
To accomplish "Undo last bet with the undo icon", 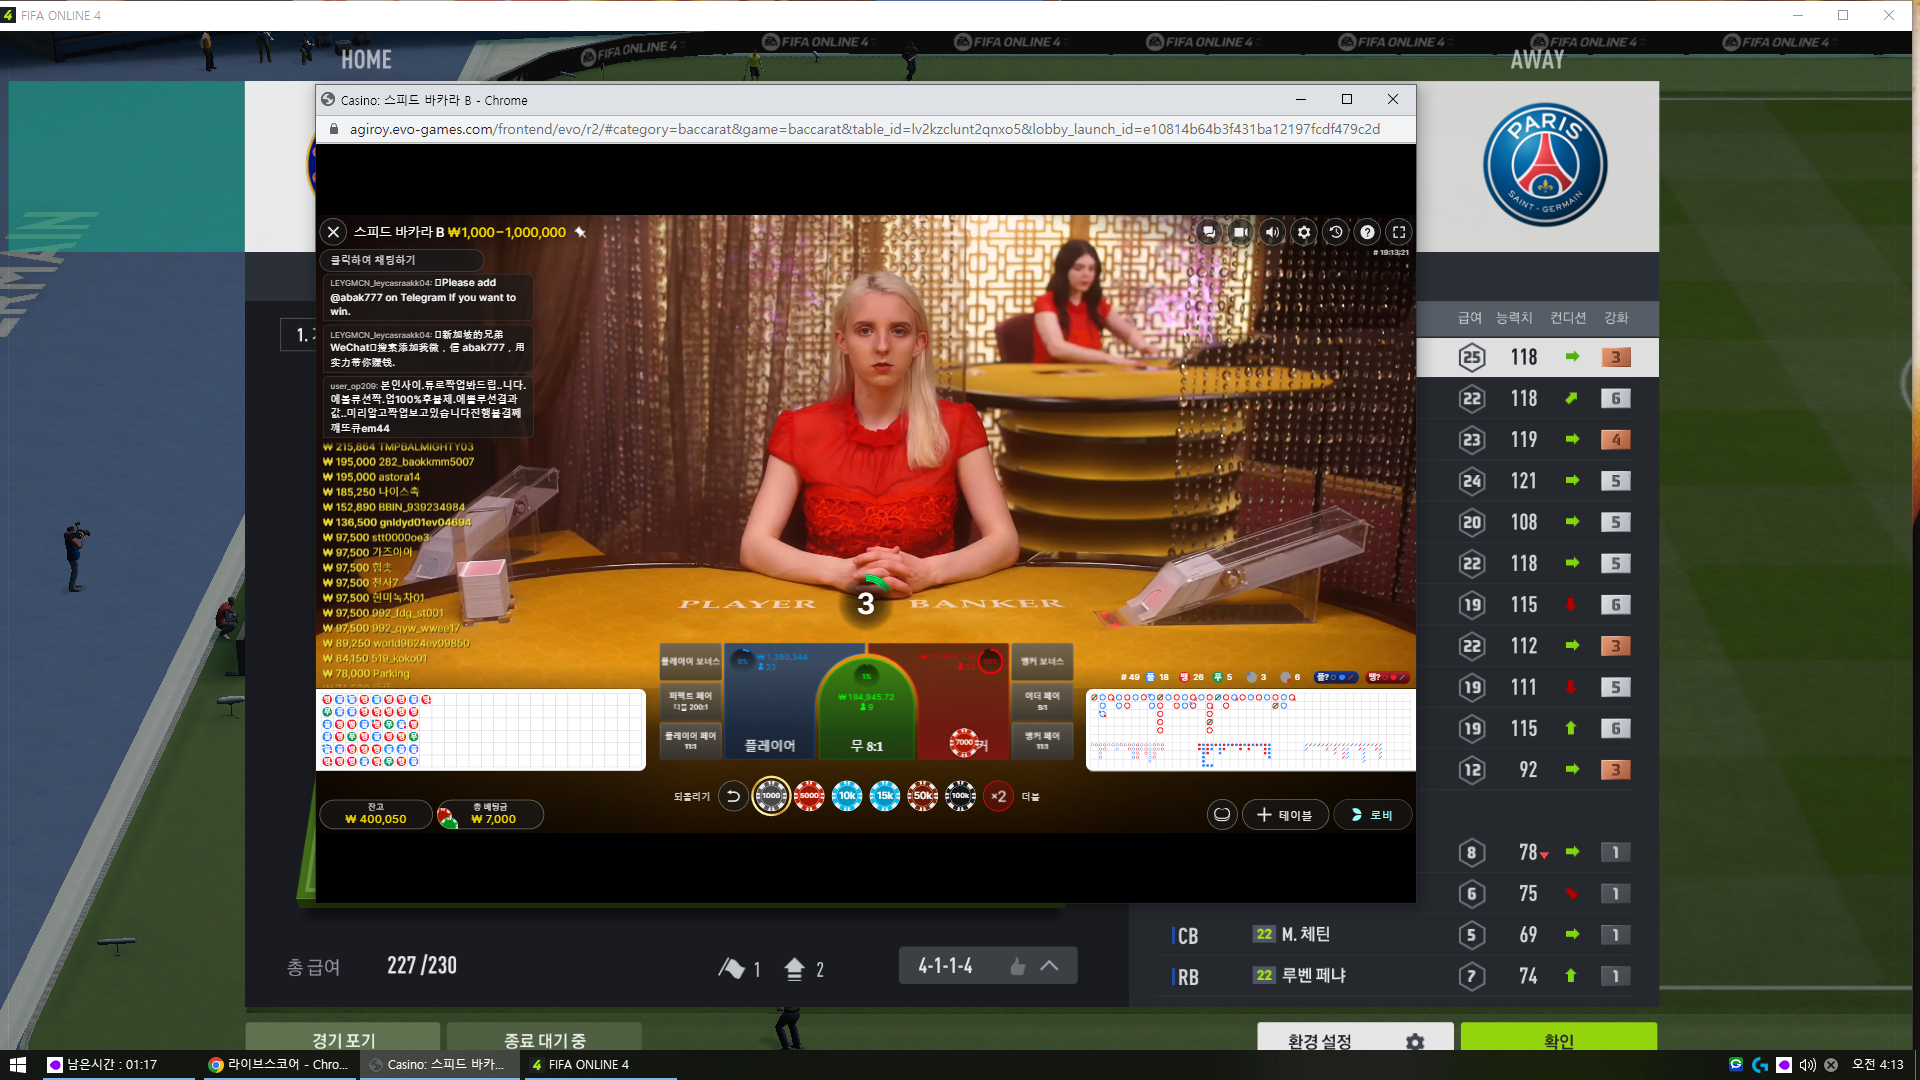I will coord(733,796).
